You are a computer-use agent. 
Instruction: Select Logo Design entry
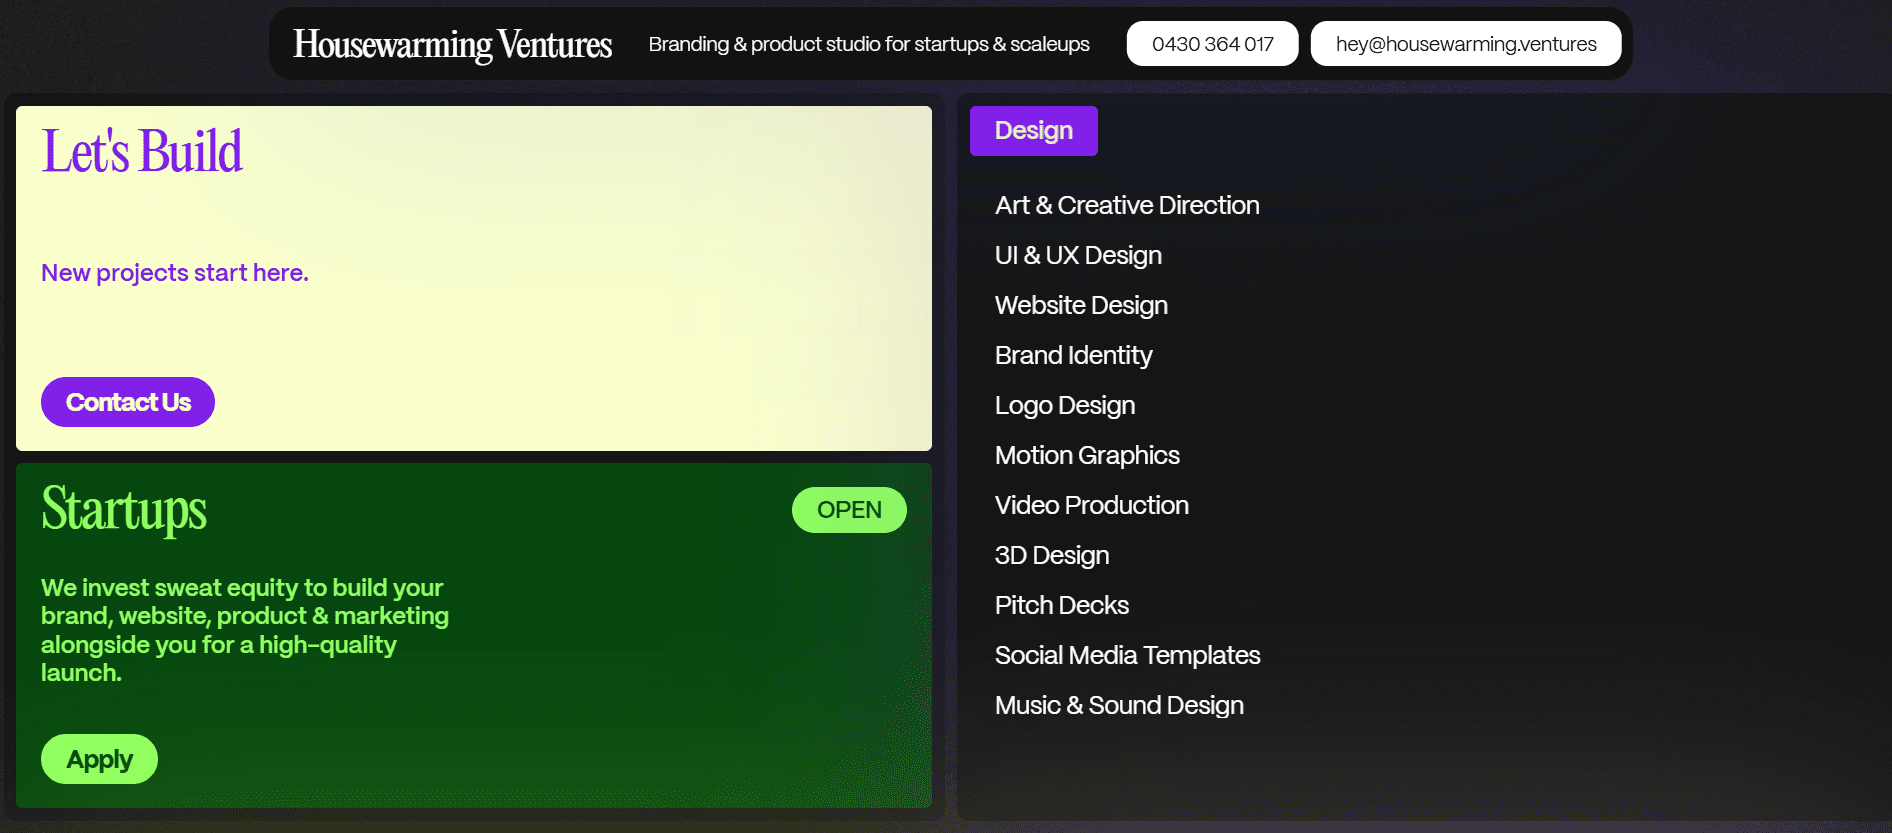[1065, 405]
